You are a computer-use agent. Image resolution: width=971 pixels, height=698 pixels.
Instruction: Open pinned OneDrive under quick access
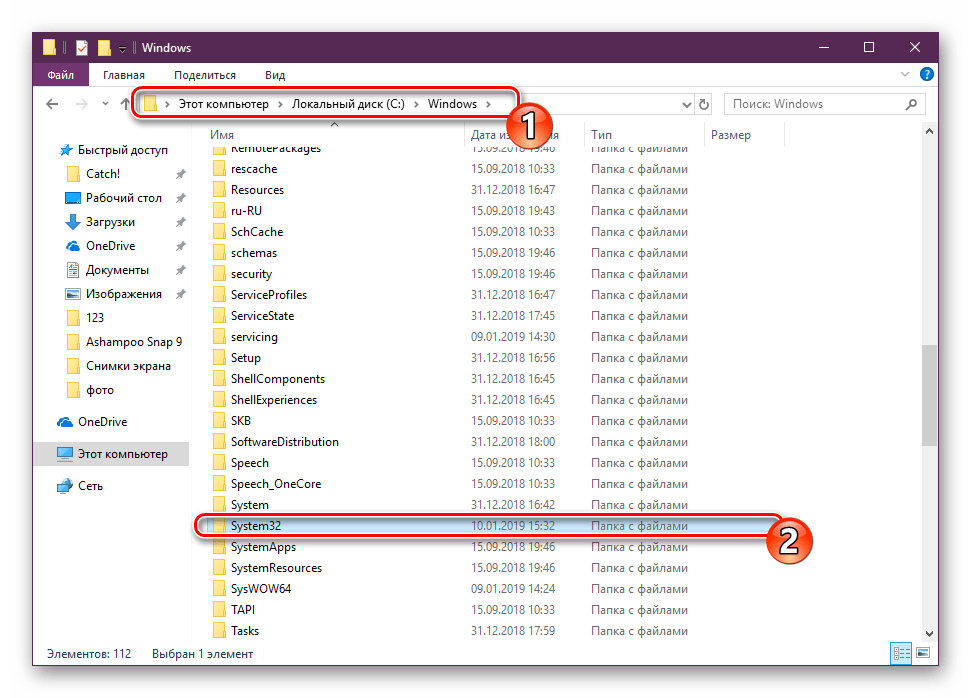[110, 246]
